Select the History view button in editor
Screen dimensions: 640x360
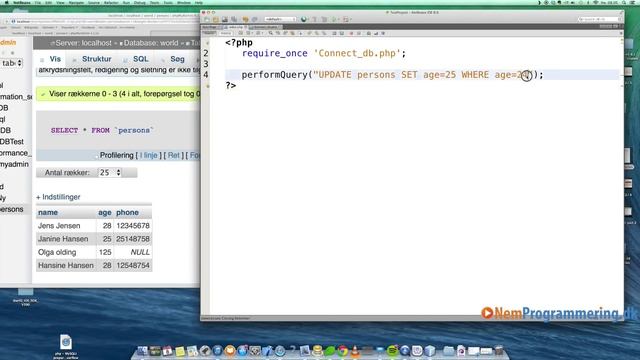point(226,33)
